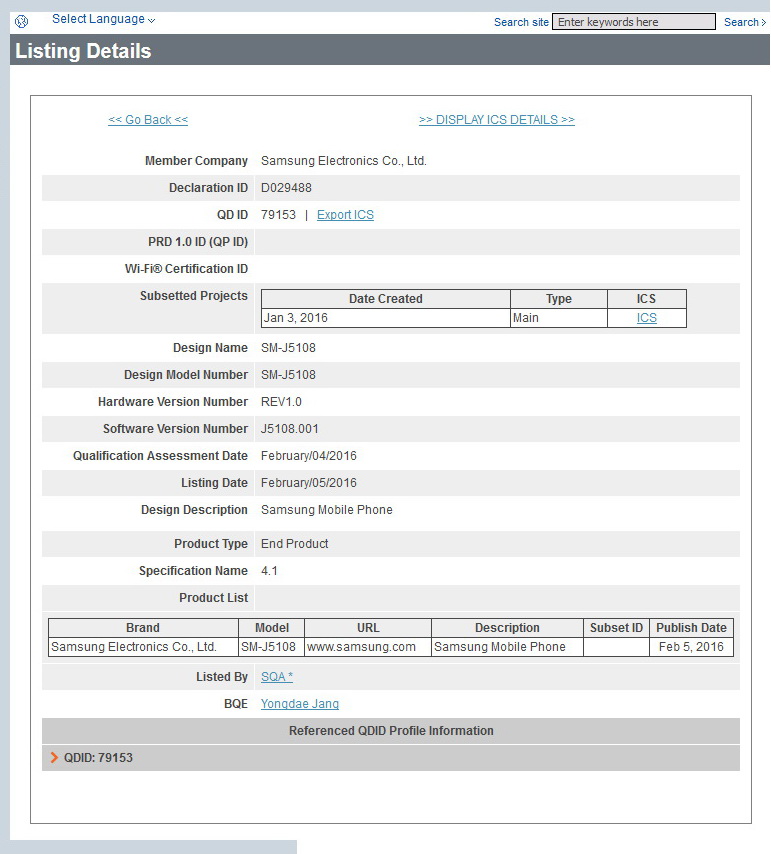Open the SQA * listed-by link
The image size is (771, 854).
277,677
